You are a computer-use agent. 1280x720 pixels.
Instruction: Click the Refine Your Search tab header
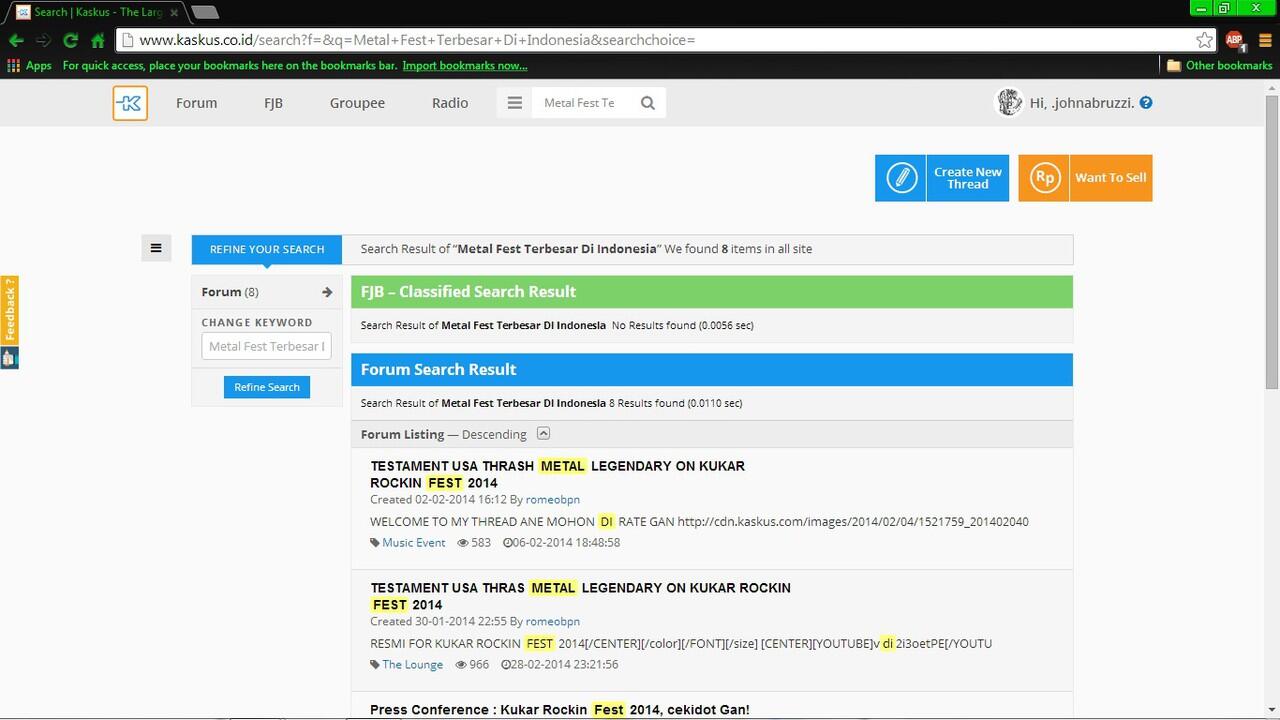pyautogui.click(x=267, y=249)
